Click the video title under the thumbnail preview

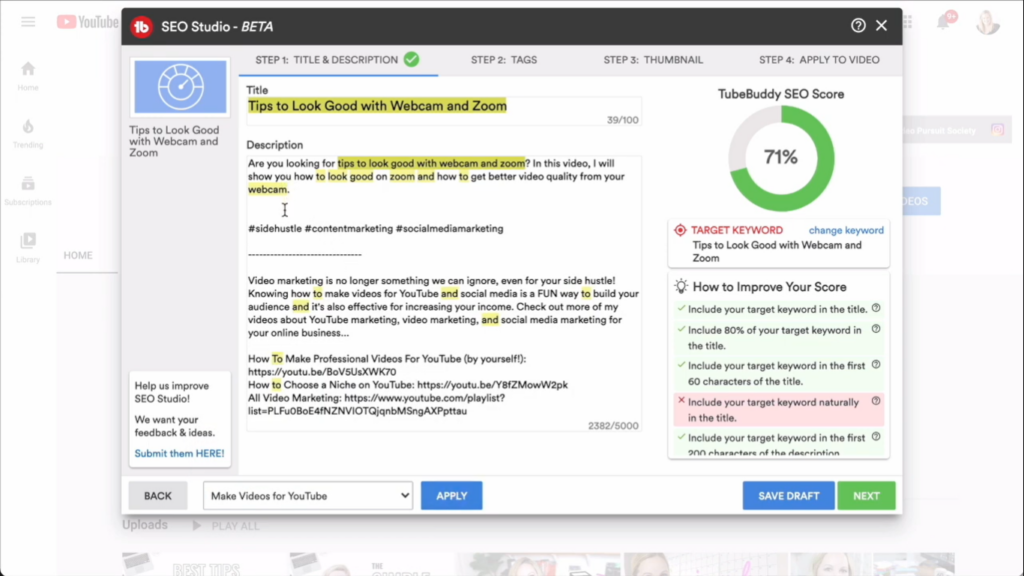coord(174,141)
